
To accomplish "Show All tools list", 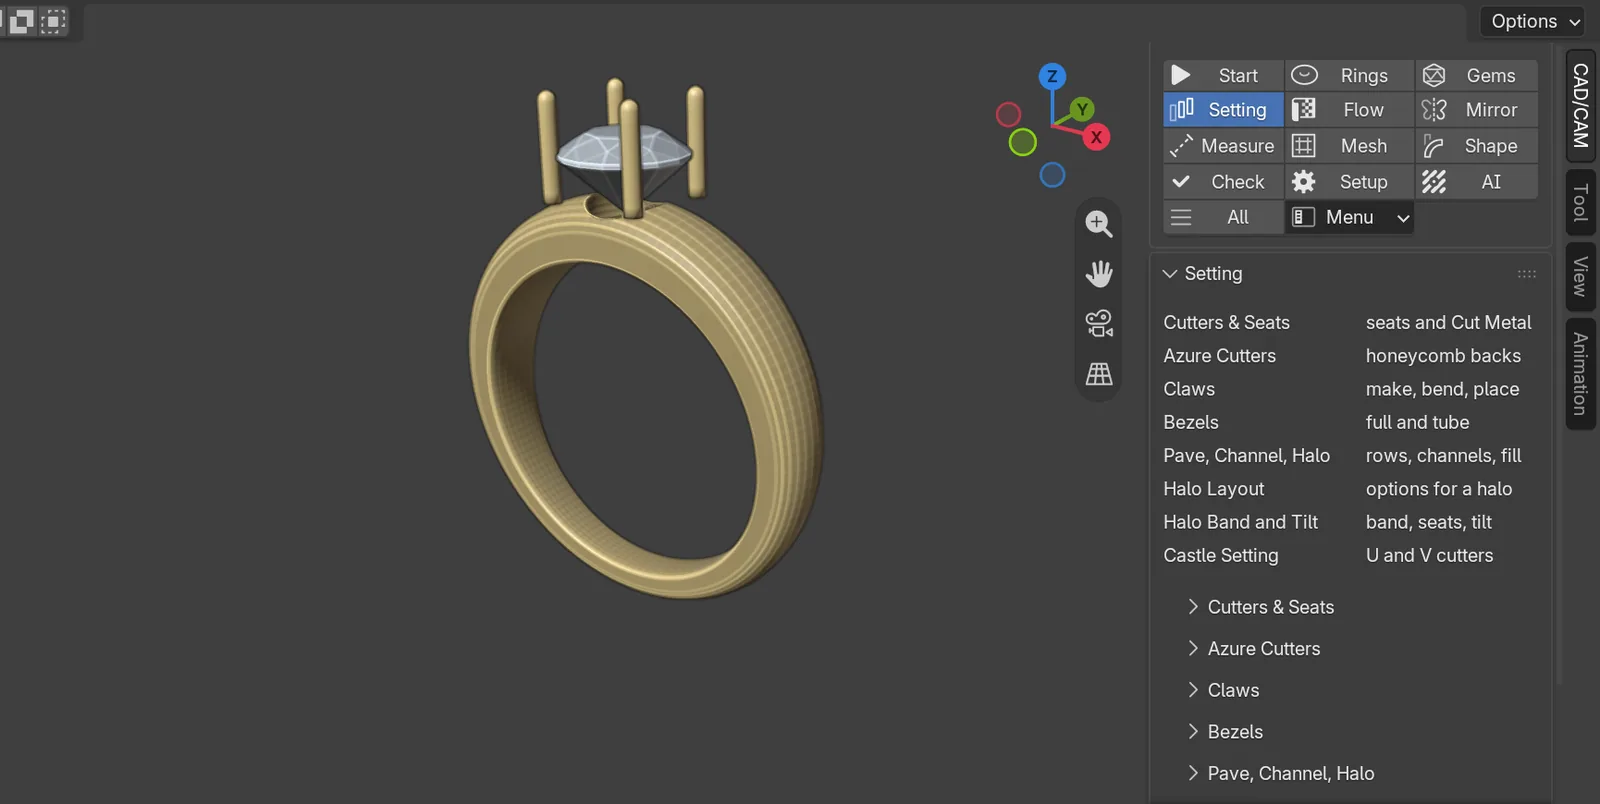I will pos(1223,217).
